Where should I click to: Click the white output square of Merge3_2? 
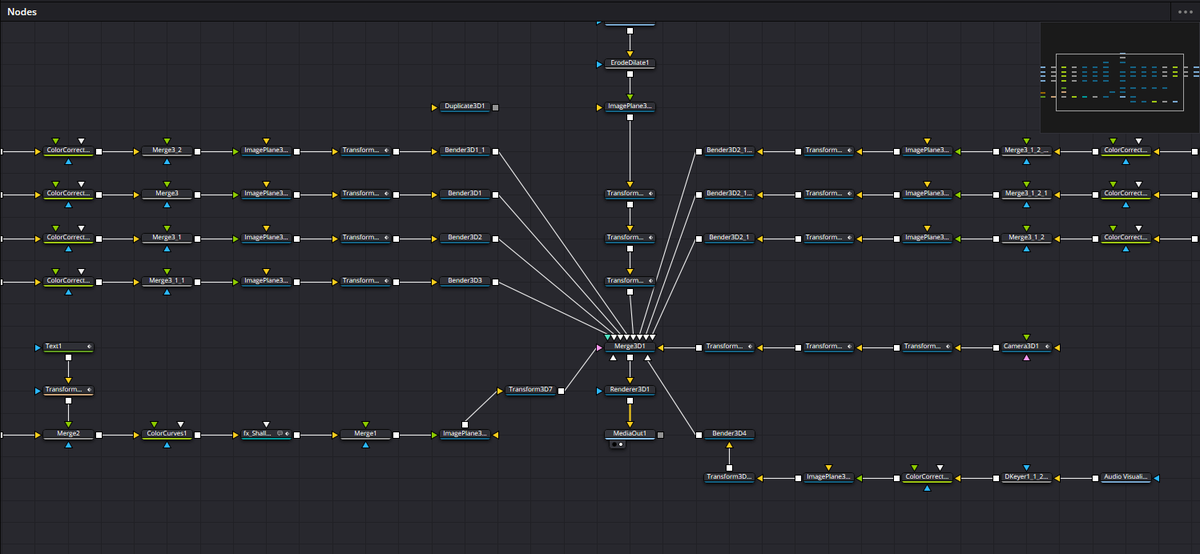point(198,151)
